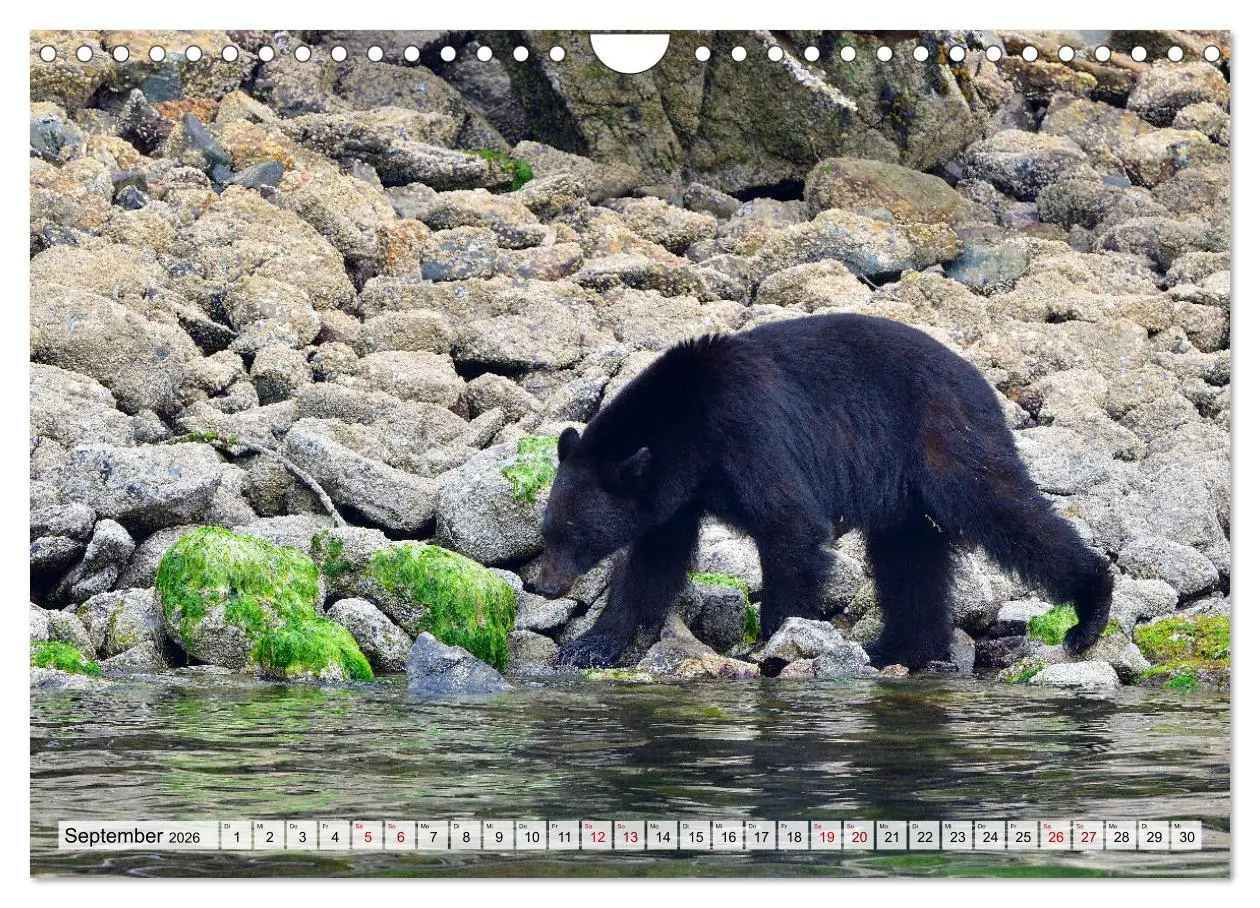
Task: Select red Sunday date 6
Action: tap(399, 836)
